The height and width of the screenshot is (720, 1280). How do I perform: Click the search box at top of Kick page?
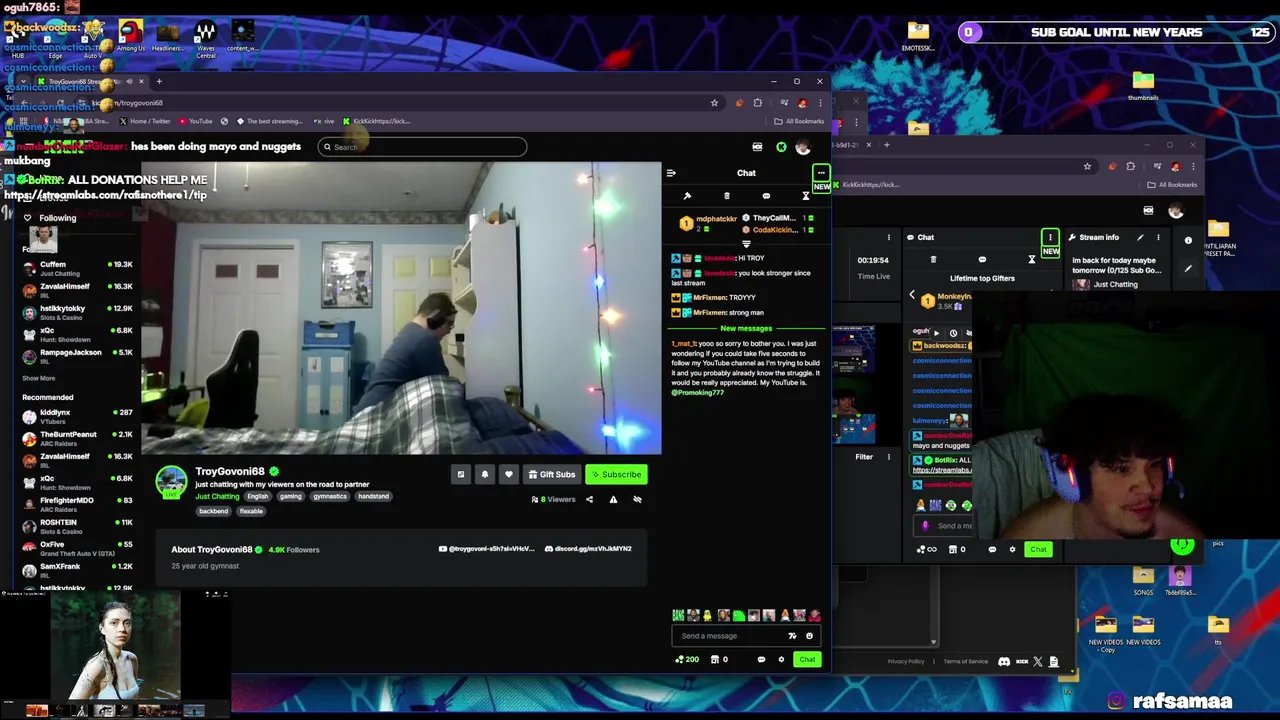tap(422, 147)
